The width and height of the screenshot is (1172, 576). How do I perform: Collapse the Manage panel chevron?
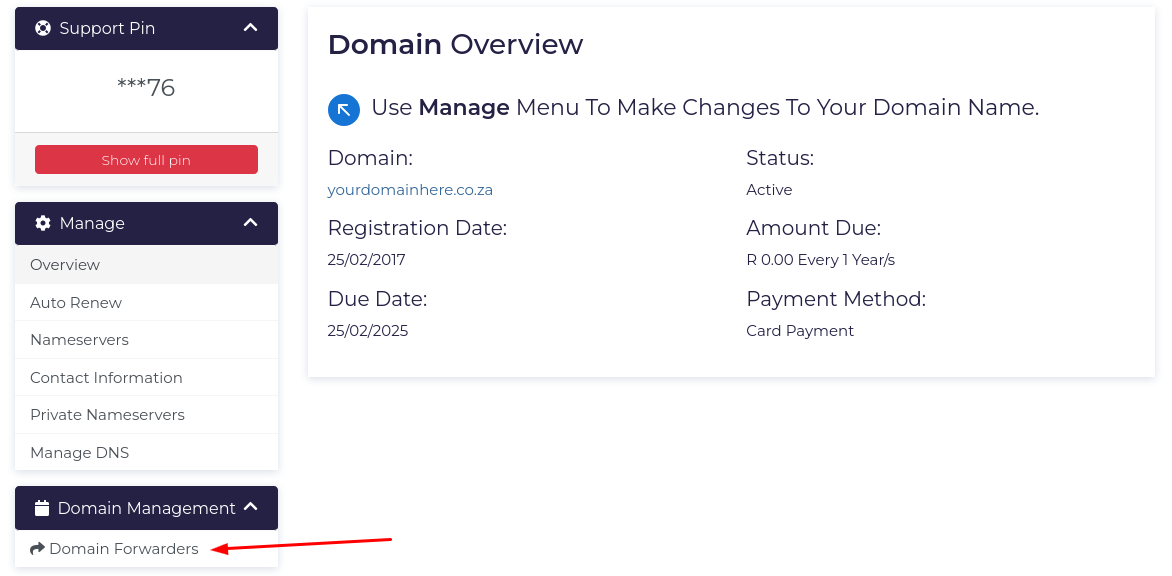click(x=251, y=223)
